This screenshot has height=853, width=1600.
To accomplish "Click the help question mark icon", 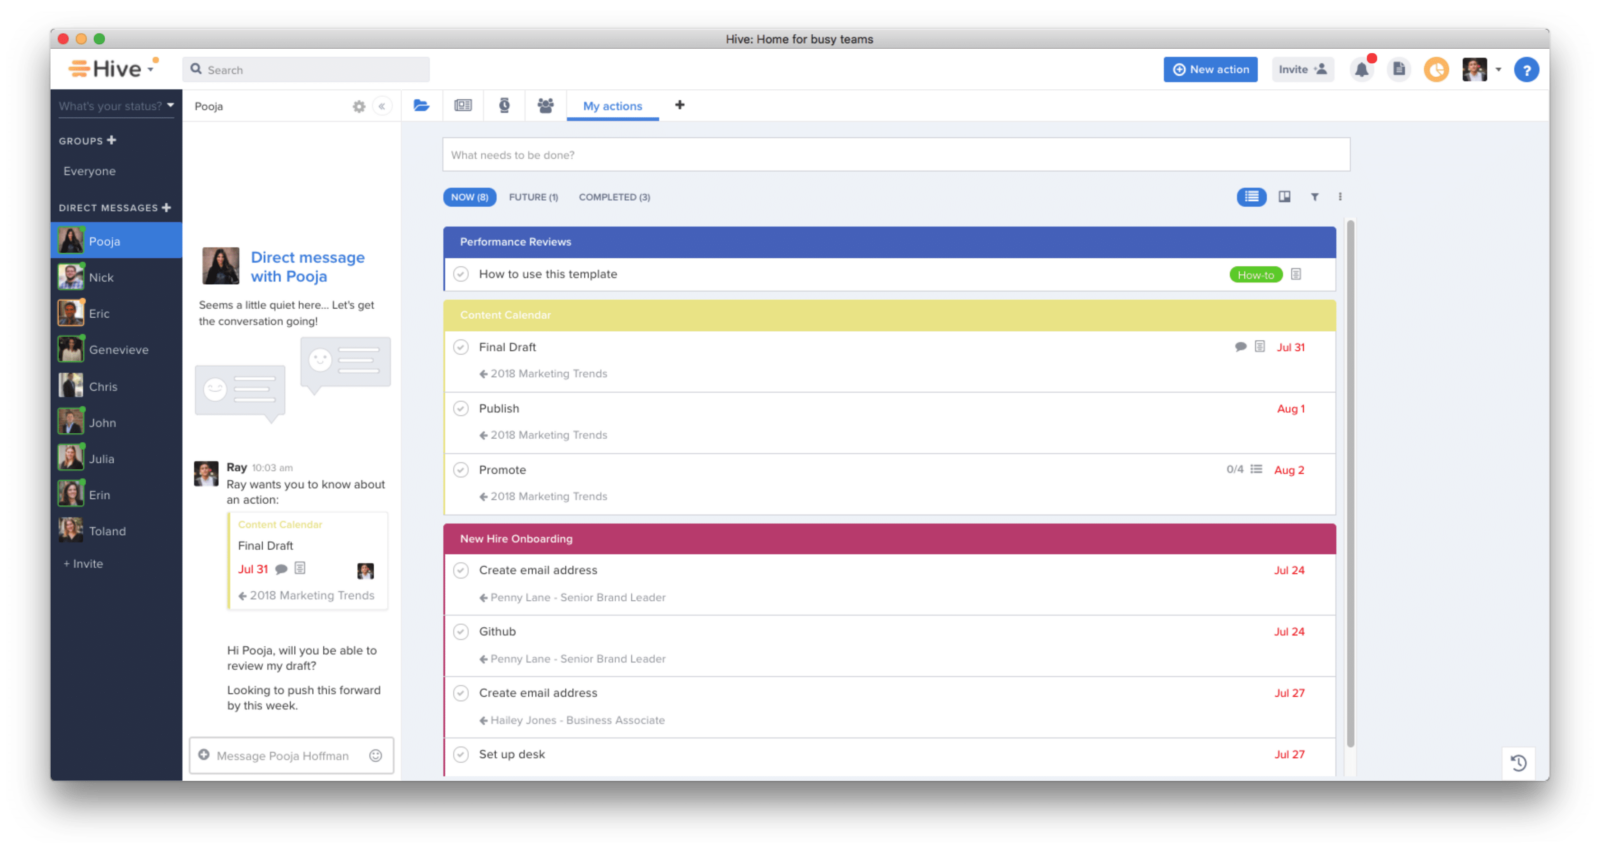I will coord(1526,70).
